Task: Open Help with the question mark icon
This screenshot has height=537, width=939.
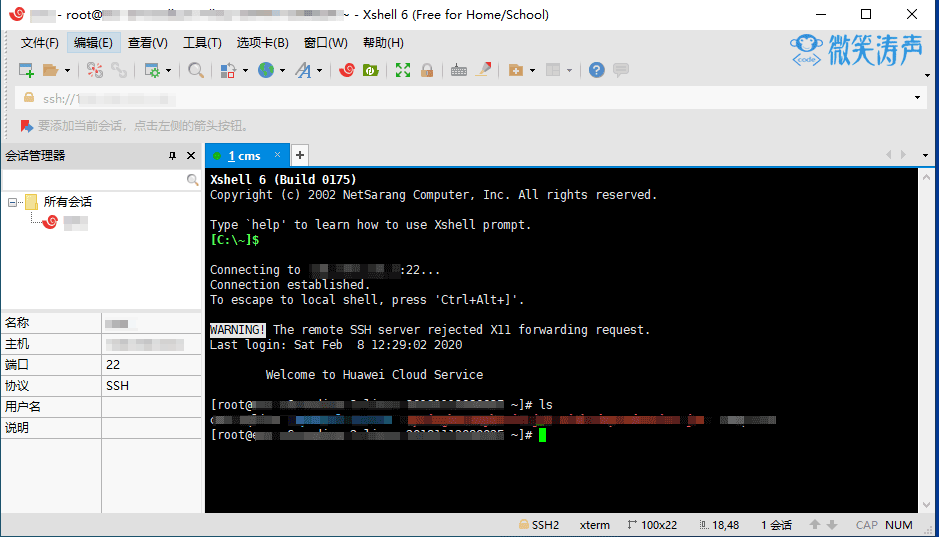Action: [x=596, y=70]
